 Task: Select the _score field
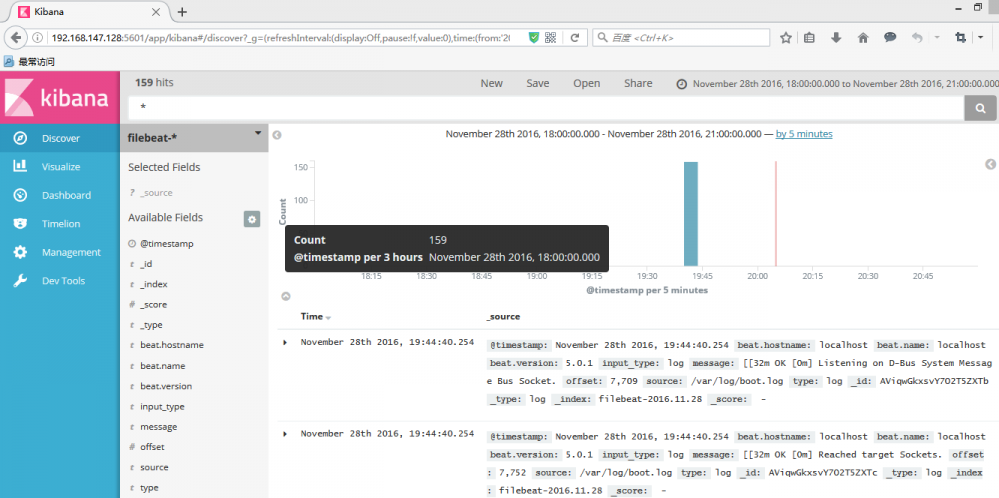click(x=154, y=304)
